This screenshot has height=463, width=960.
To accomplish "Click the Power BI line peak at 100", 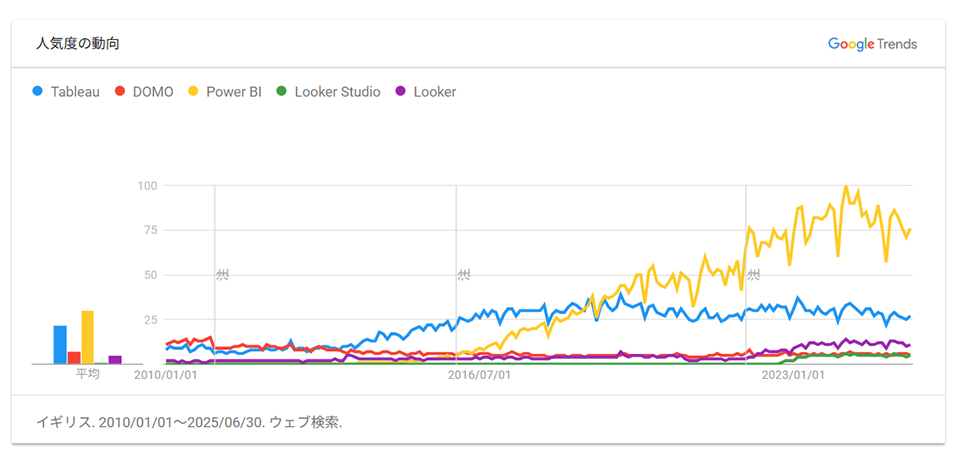I will 846,187.
